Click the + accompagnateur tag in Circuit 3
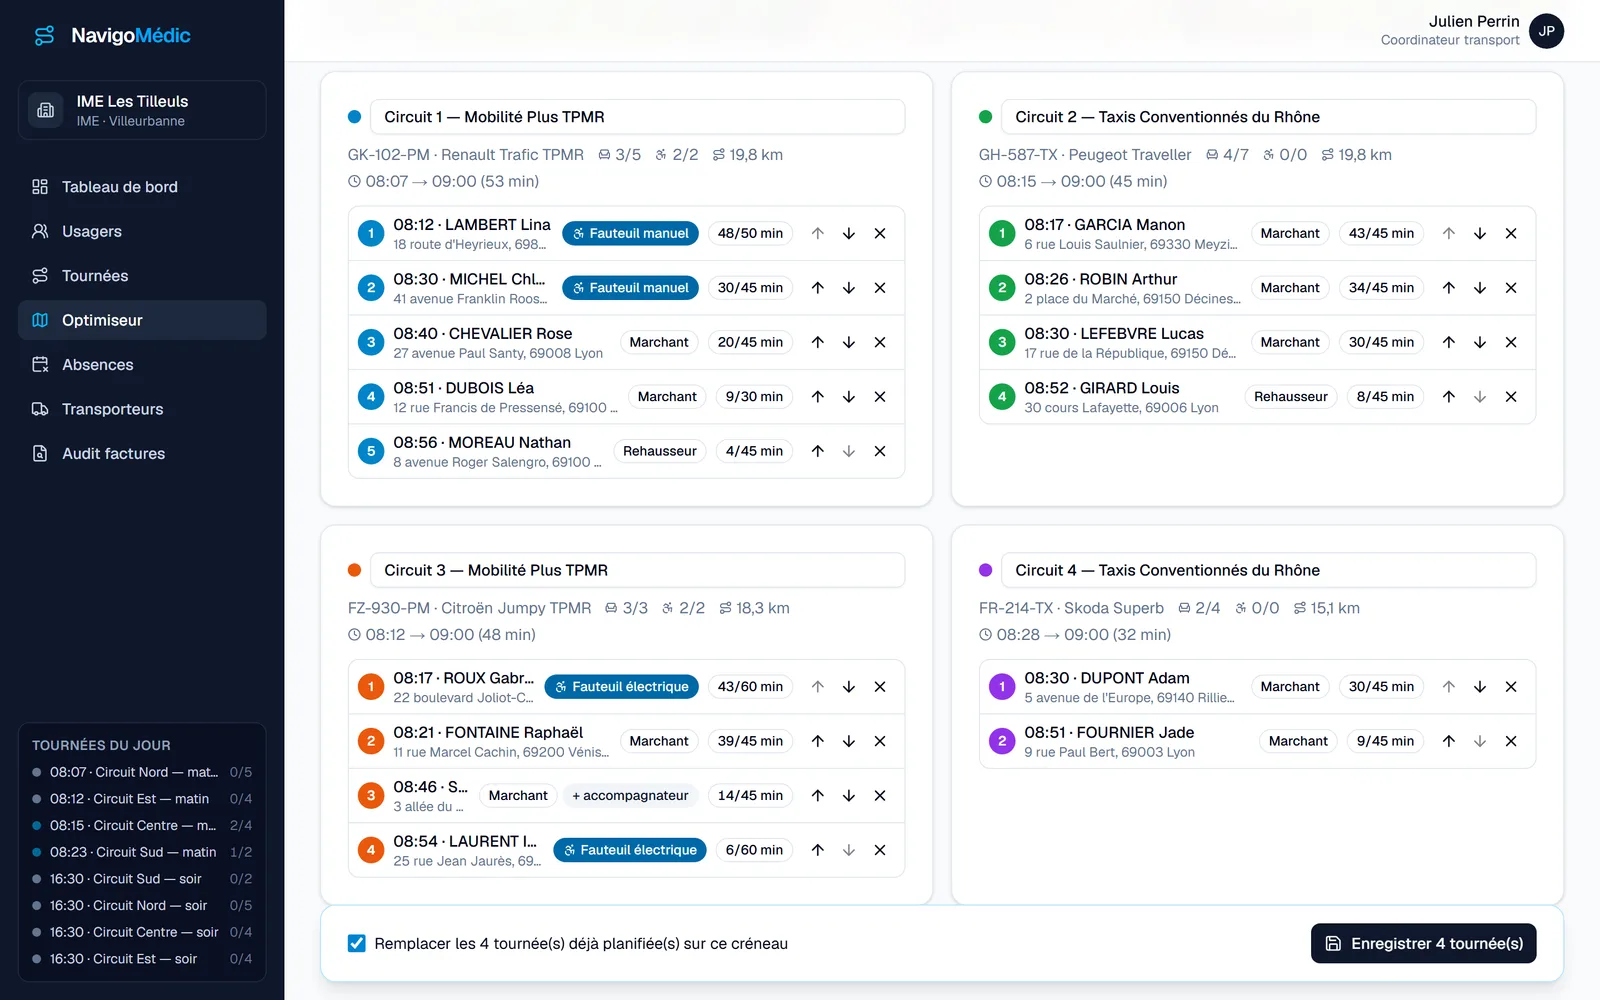The image size is (1600, 1000). (x=630, y=796)
